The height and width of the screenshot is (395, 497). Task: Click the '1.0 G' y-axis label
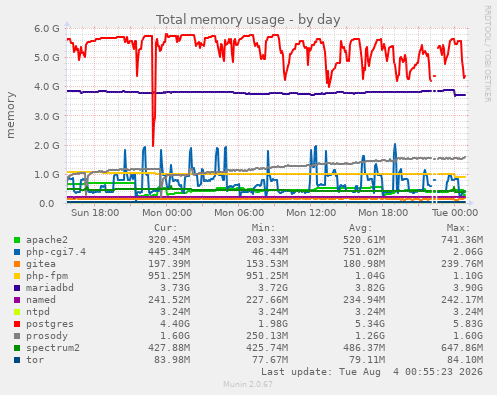point(47,174)
